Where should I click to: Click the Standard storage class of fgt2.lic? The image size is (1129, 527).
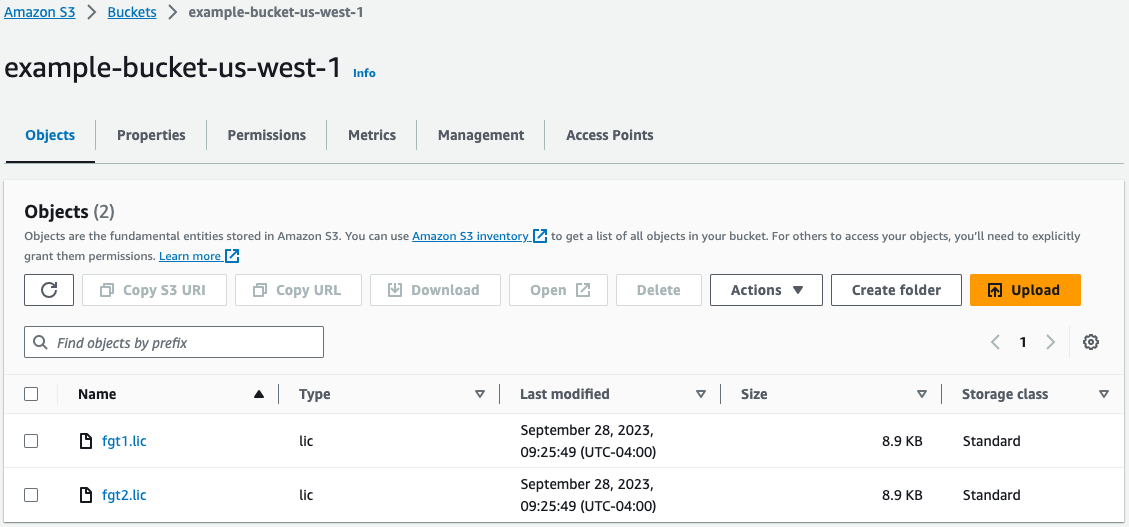[x=991, y=495]
